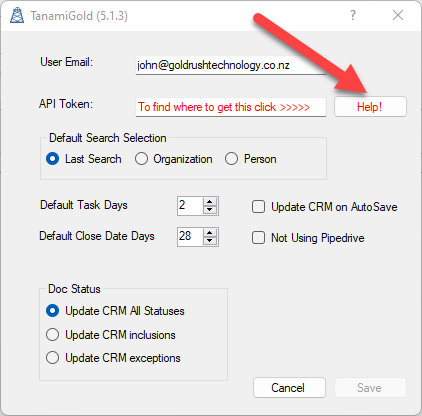Click the Save button
422x416 pixels.
(370, 387)
